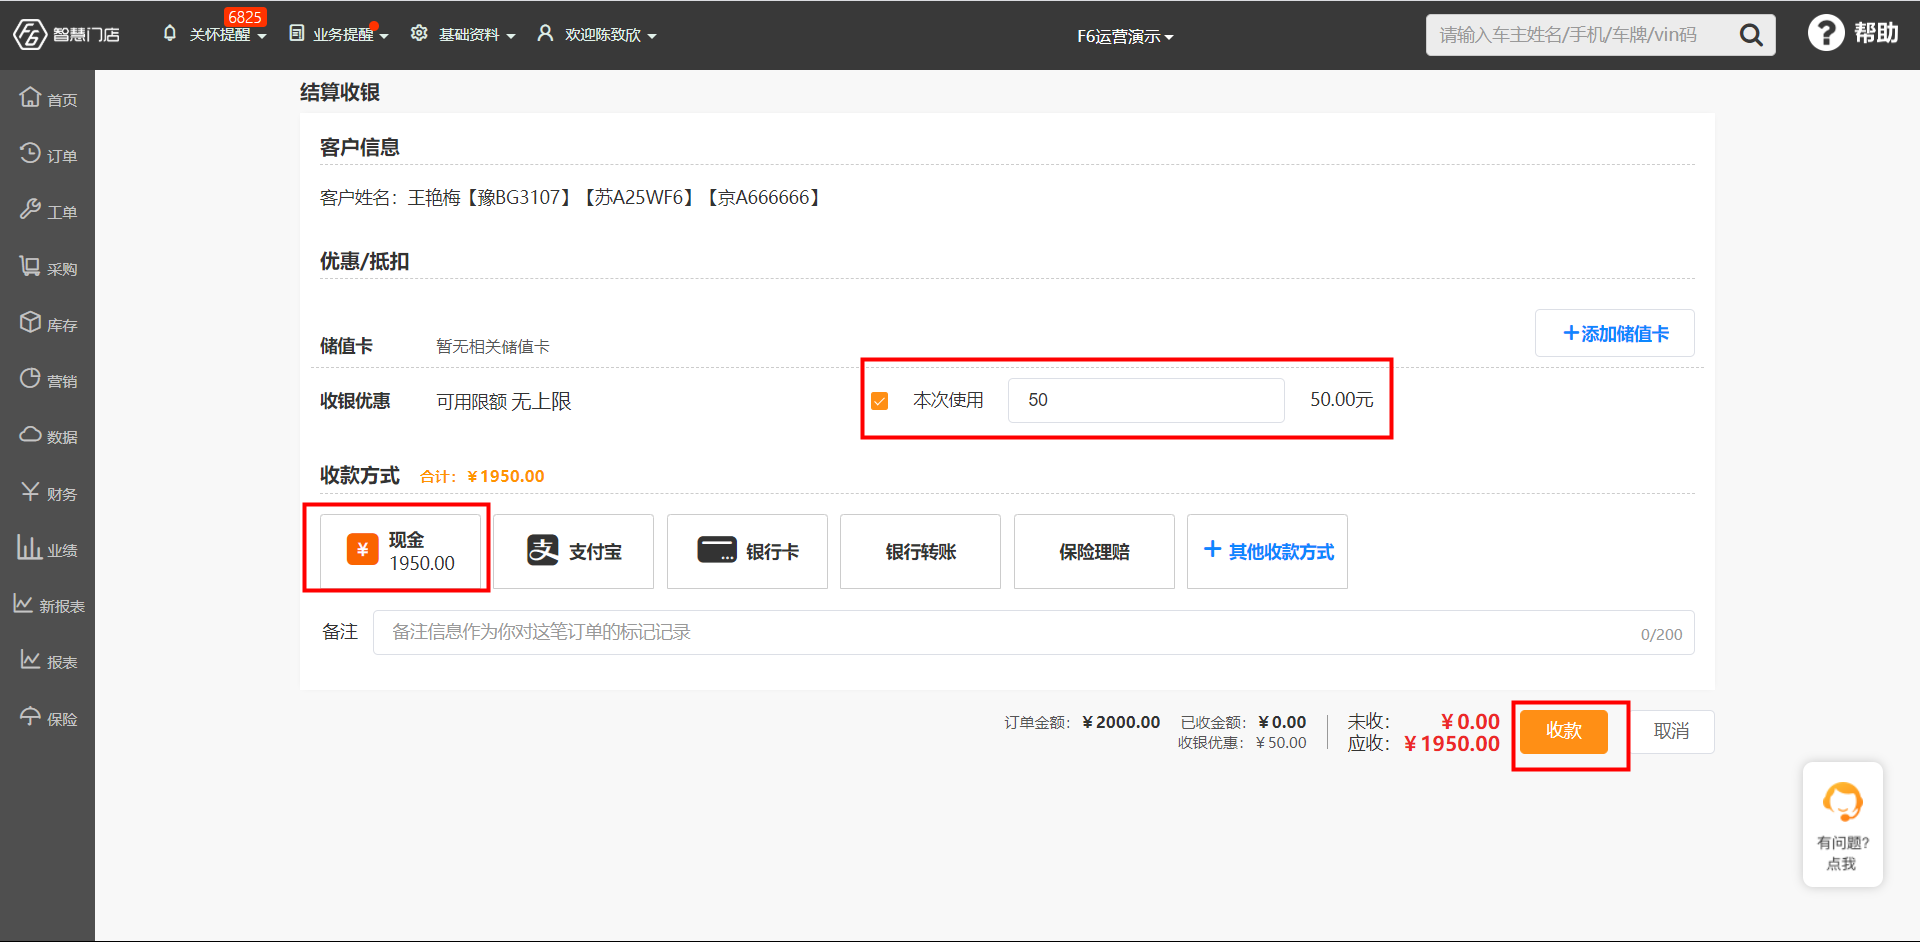The width and height of the screenshot is (1920, 942).
Task: Focus the 备注 remark input field
Action: [x=1033, y=632]
